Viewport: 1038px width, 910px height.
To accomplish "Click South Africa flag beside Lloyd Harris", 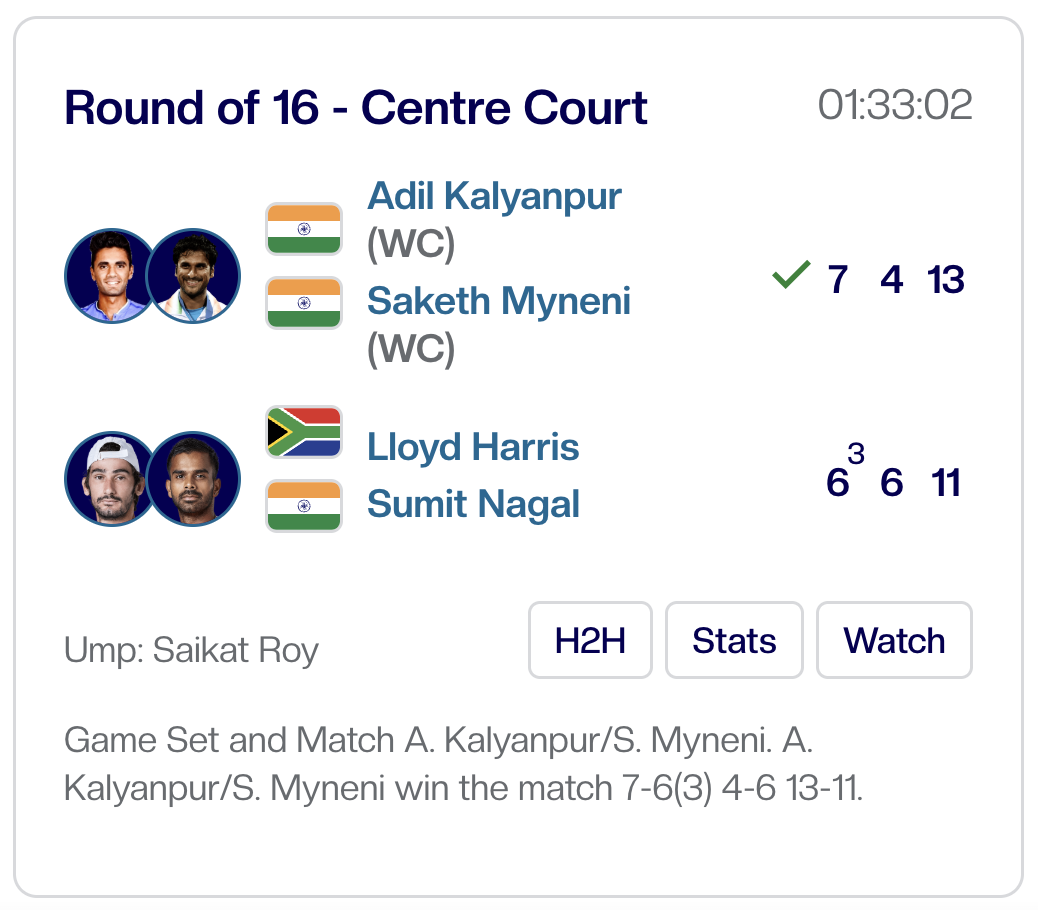I will tap(304, 432).
